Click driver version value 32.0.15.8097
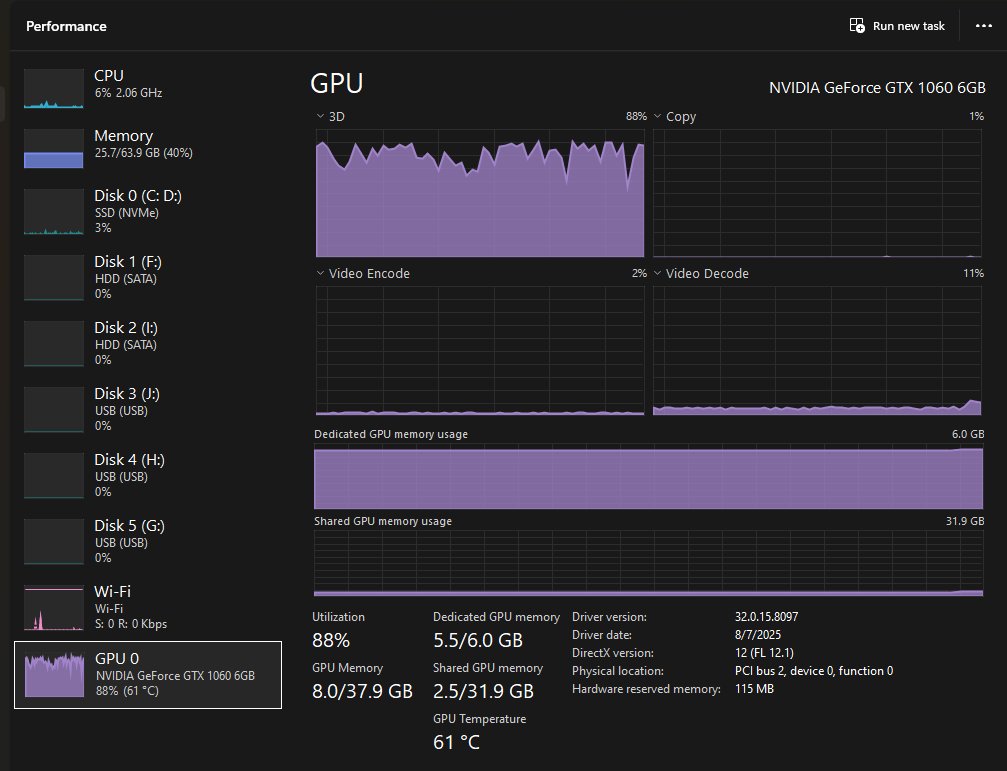This screenshot has height=771, width=1007. (x=766, y=617)
